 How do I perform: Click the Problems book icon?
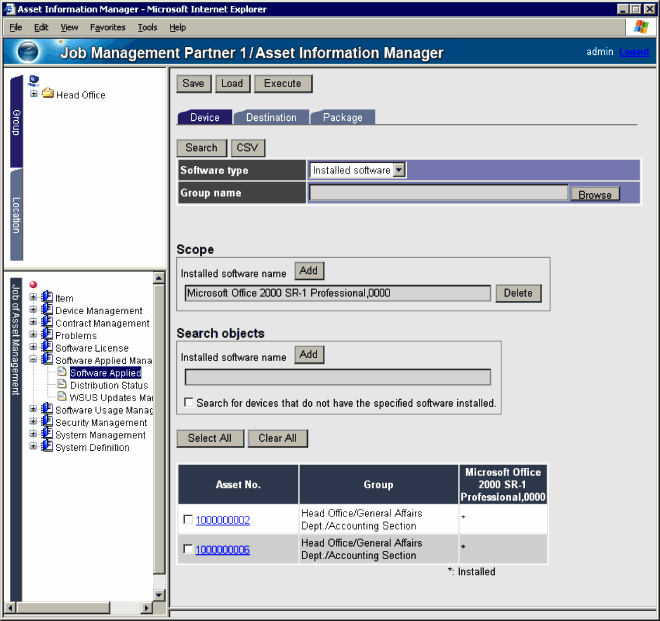point(47,336)
